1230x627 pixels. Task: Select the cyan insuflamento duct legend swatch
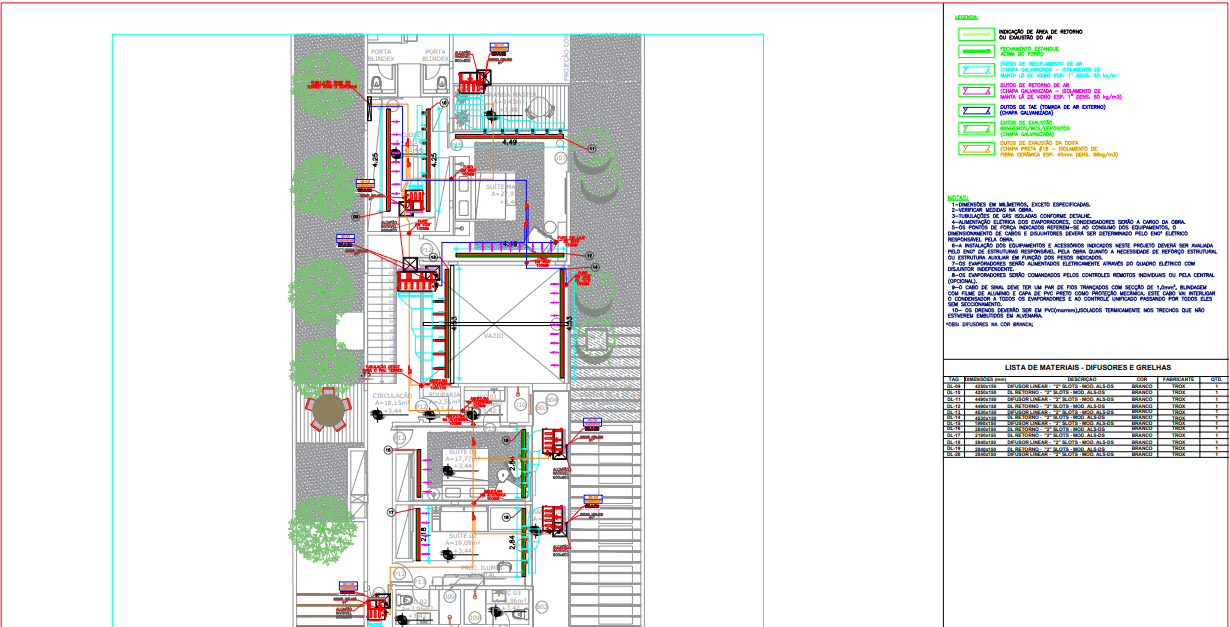coord(974,70)
